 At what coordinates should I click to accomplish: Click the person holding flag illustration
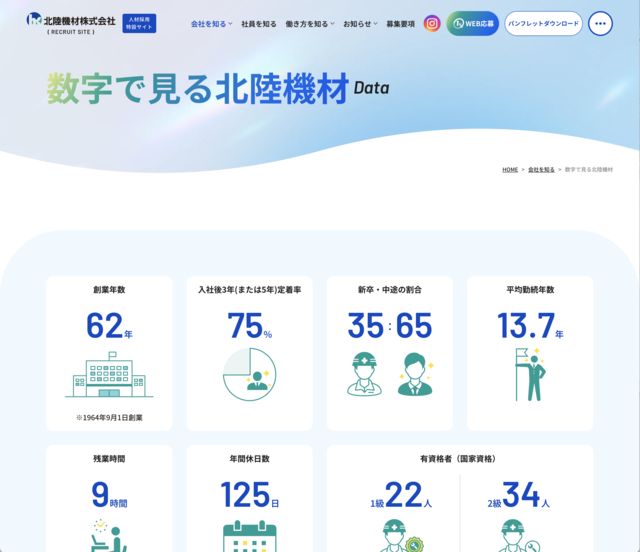tap(530, 374)
